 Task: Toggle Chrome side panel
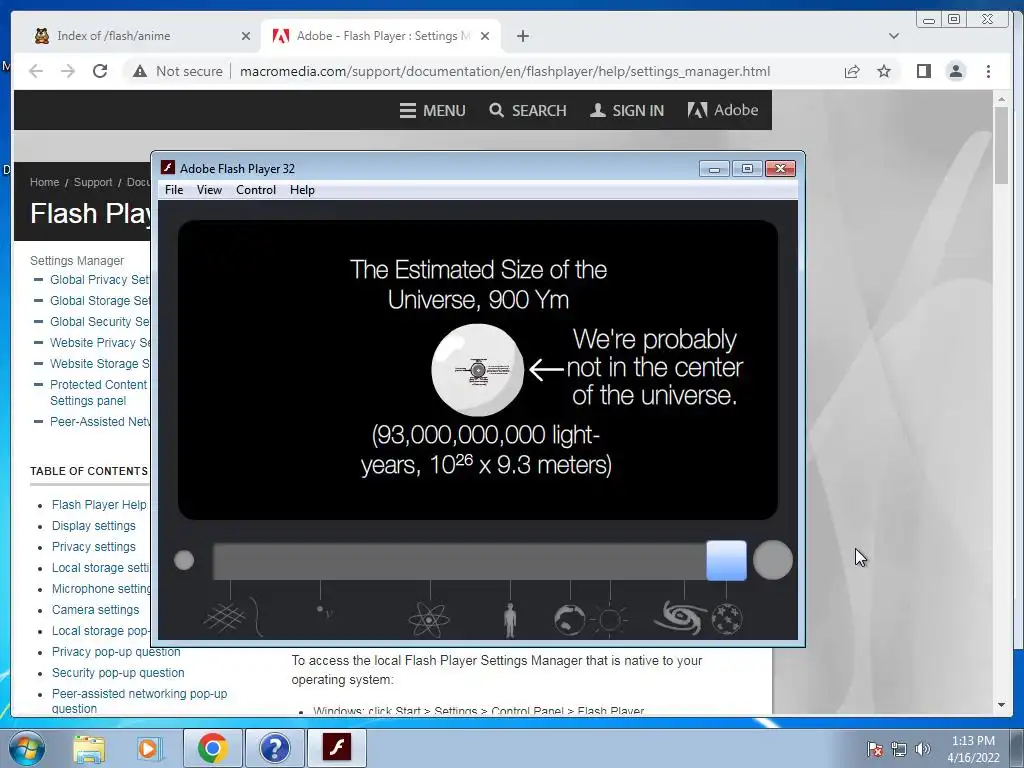923,71
